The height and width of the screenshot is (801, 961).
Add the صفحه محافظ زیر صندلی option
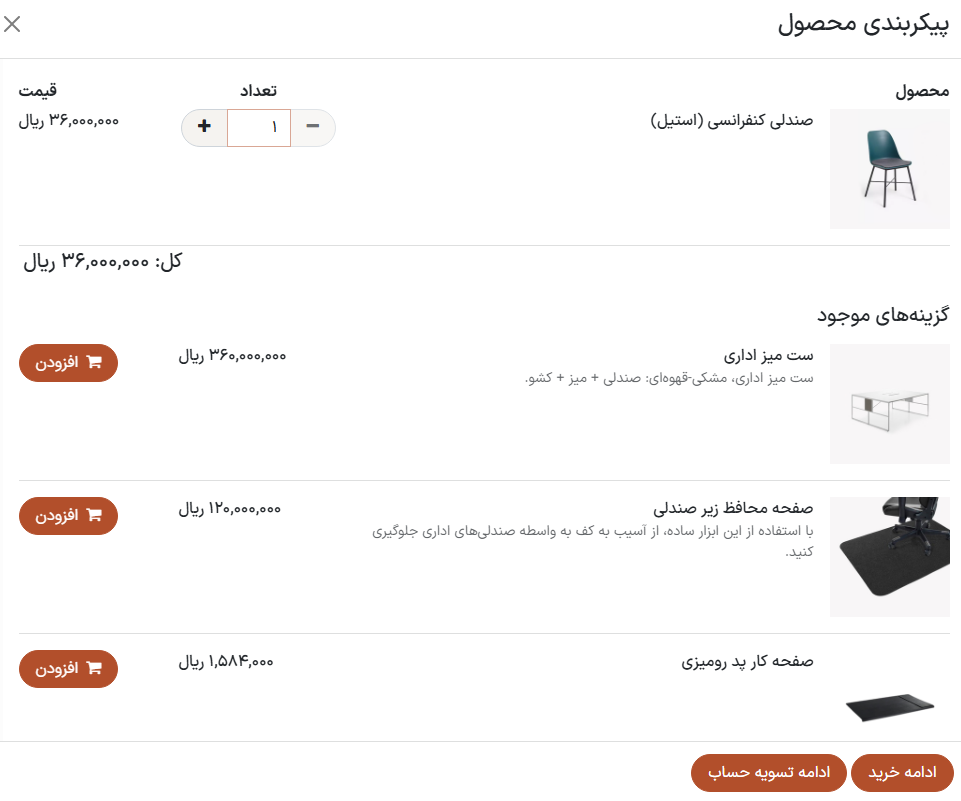click(x=68, y=516)
